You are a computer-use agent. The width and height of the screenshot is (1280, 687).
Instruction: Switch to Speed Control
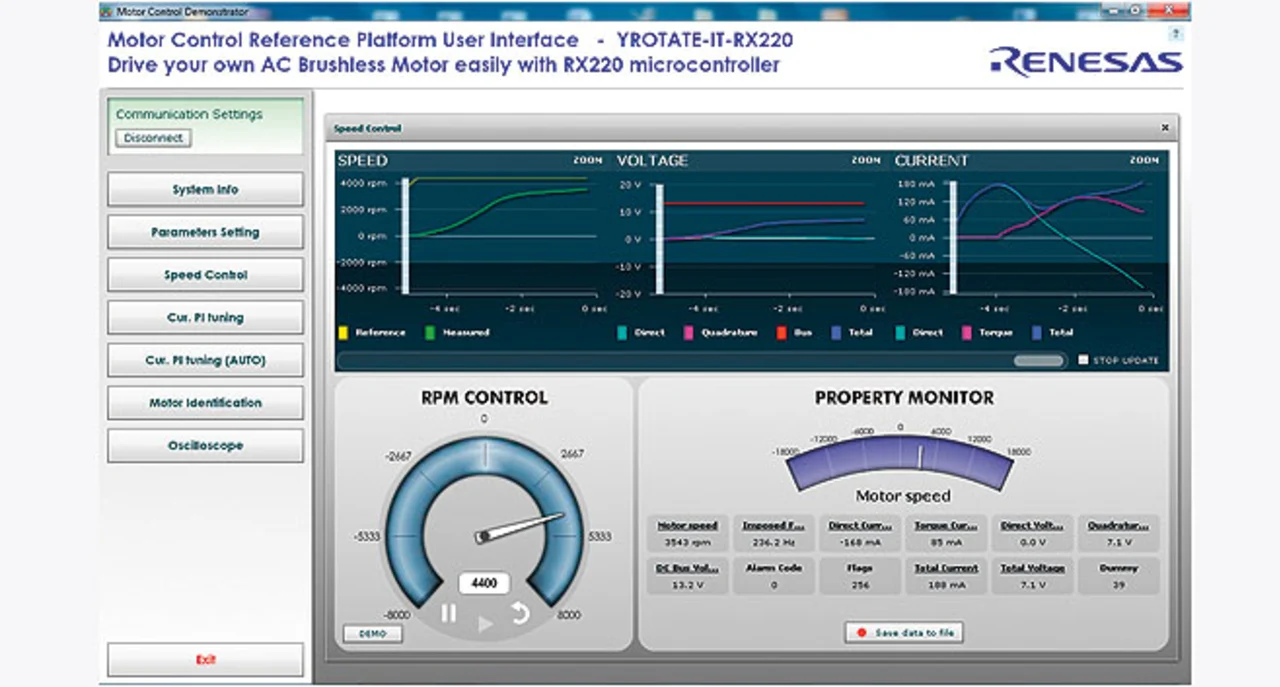[205, 275]
